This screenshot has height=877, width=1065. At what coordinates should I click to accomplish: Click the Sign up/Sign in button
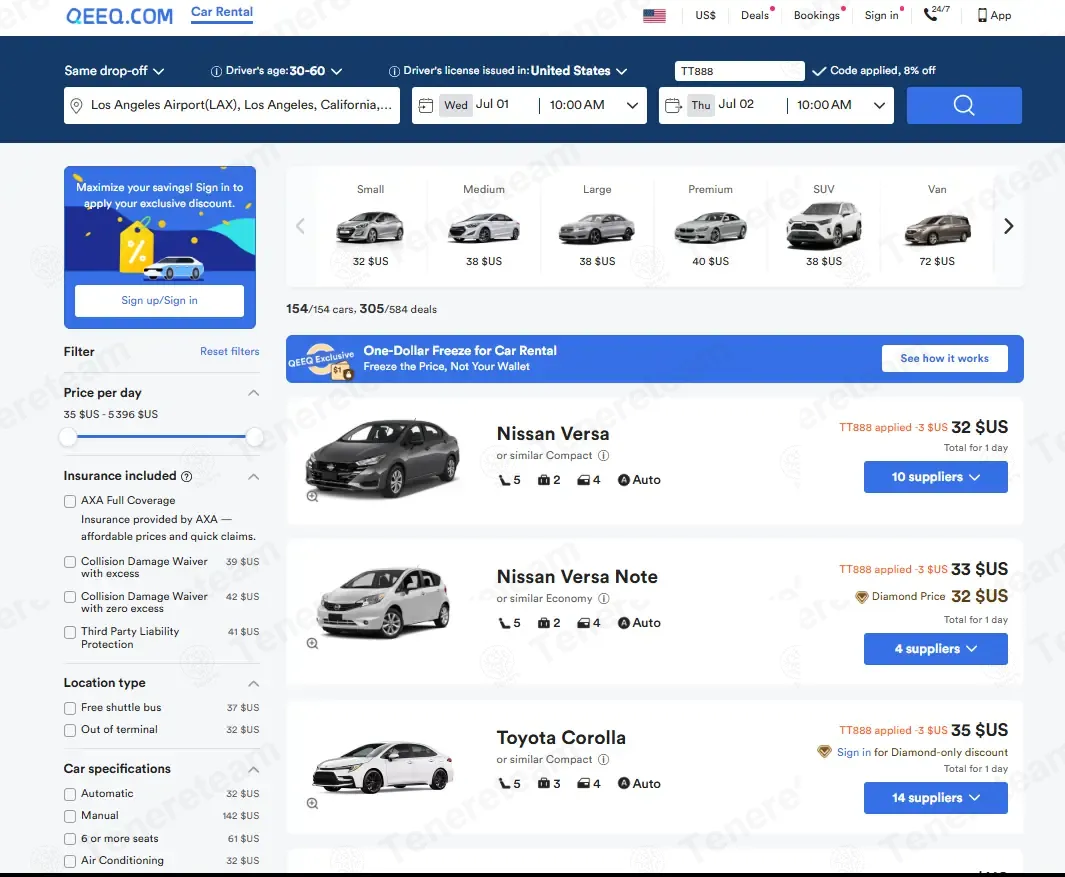(160, 300)
